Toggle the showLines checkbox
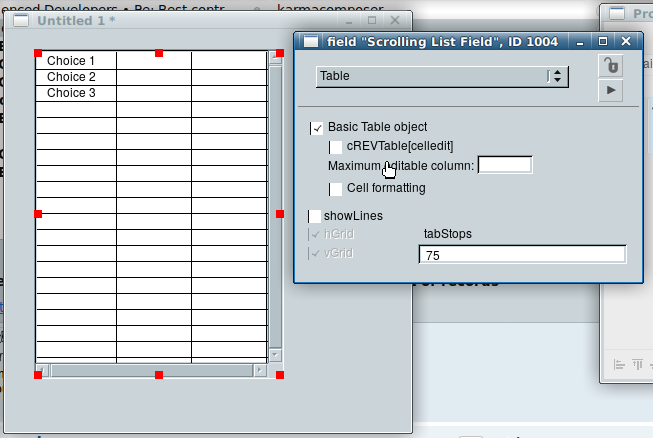The width and height of the screenshot is (653, 438). click(314, 216)
